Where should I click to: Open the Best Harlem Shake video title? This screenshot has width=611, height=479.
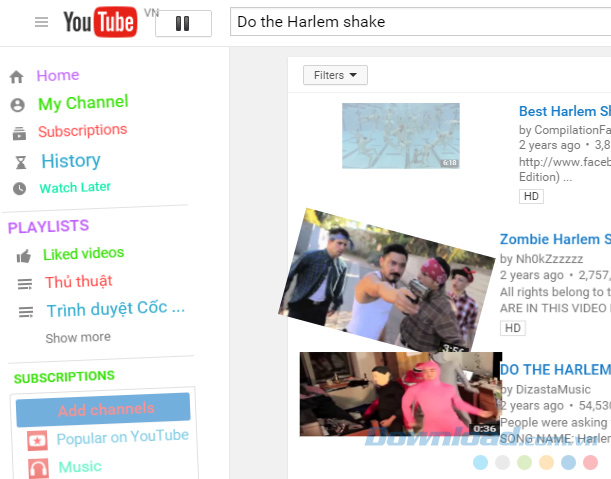565,111
